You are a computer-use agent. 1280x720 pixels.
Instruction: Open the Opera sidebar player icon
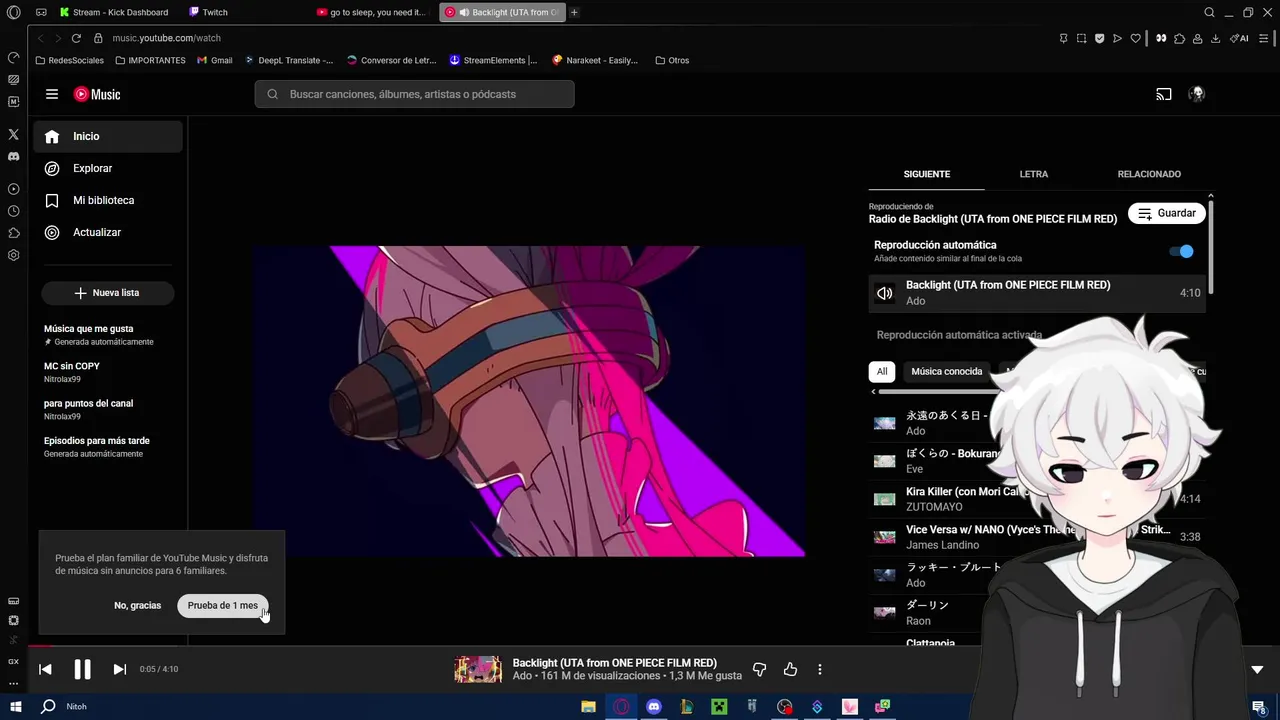(x=13, y=189)
